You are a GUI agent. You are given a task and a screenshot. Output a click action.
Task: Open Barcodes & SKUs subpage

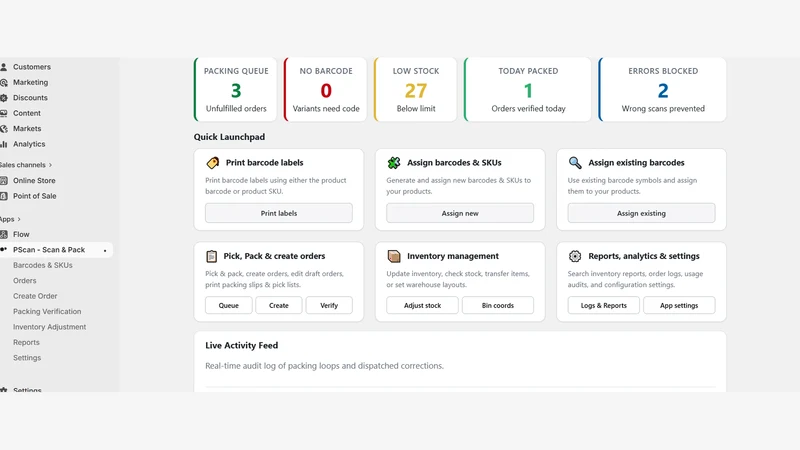tap(43, 265)
